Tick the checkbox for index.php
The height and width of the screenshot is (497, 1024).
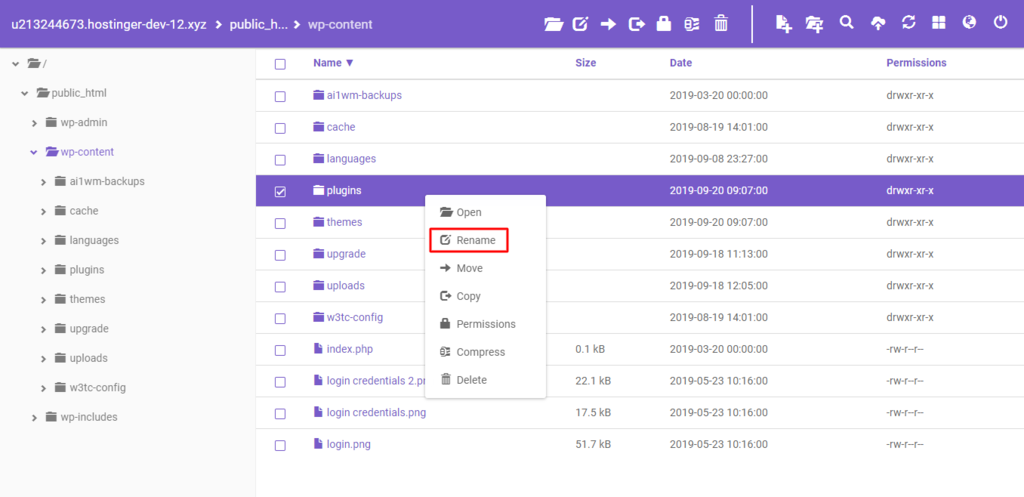point(280,350)
